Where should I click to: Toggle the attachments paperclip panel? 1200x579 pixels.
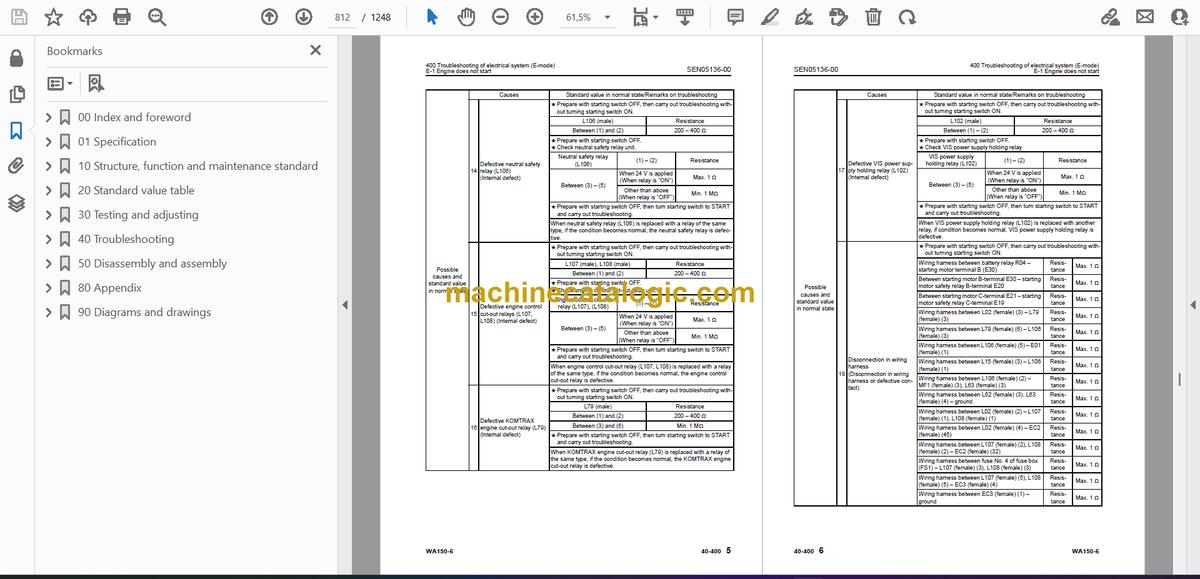point(16,166)
